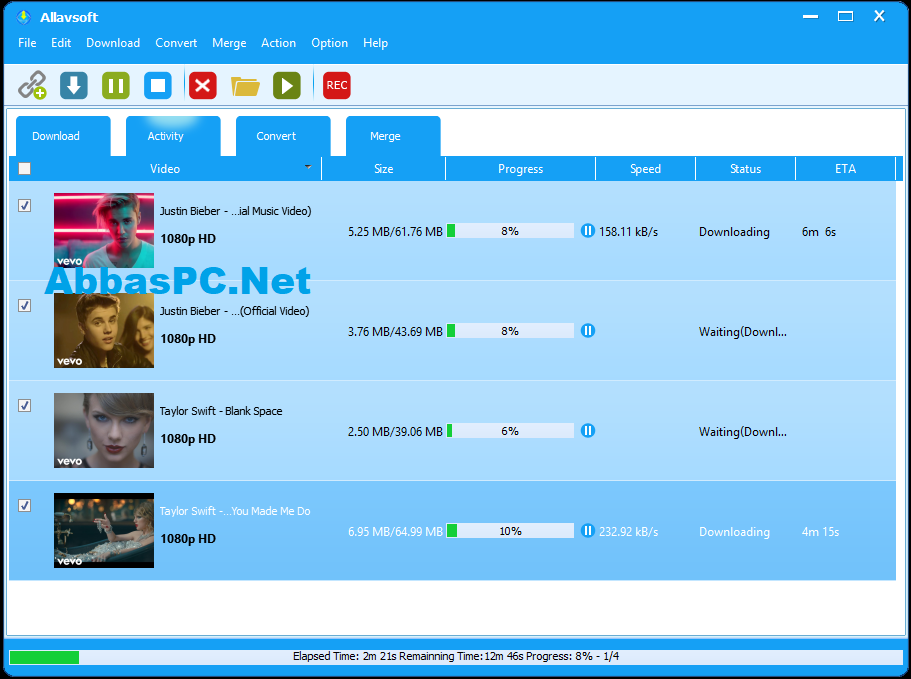Click the '2.50 MB/39.06 MB' size value
This screenshot has width=911, height=679.
pyautogui.click(x=395, y=432)
